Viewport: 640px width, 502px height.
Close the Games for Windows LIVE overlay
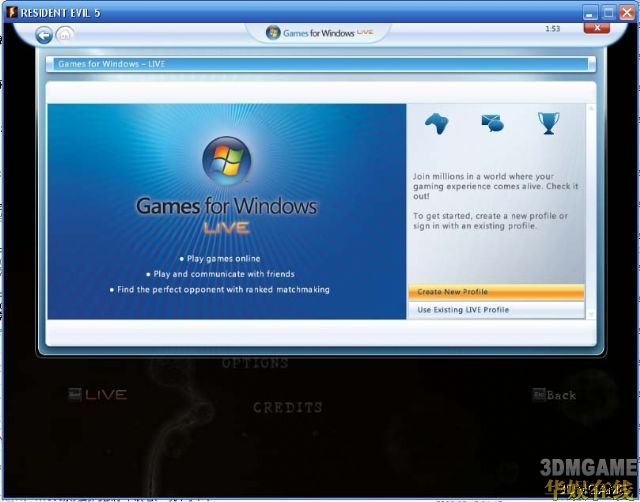coord(597,28)
